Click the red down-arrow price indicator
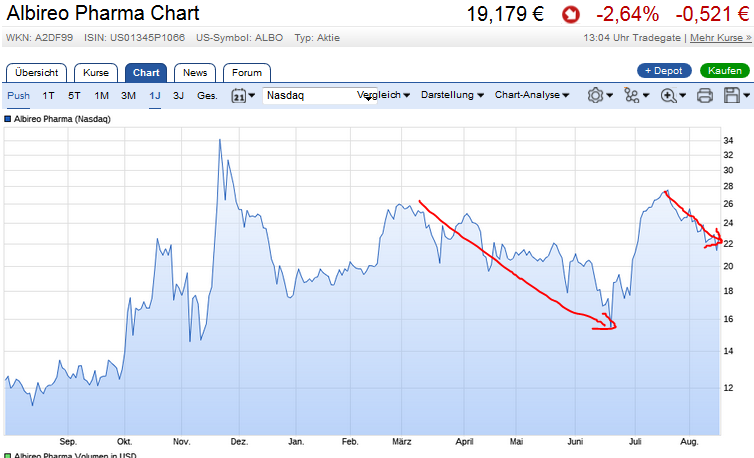 click(571, 15)
